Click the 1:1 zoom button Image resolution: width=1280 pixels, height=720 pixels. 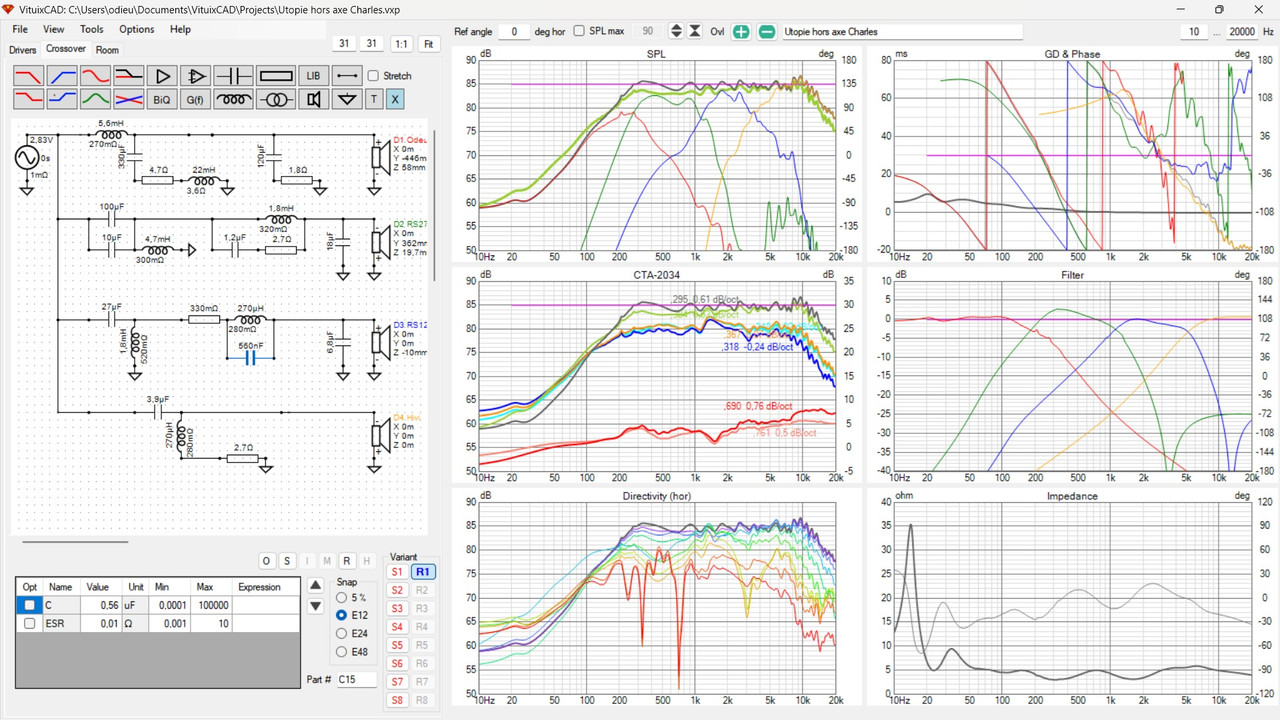pyautogui.click(x=401, y=44)
